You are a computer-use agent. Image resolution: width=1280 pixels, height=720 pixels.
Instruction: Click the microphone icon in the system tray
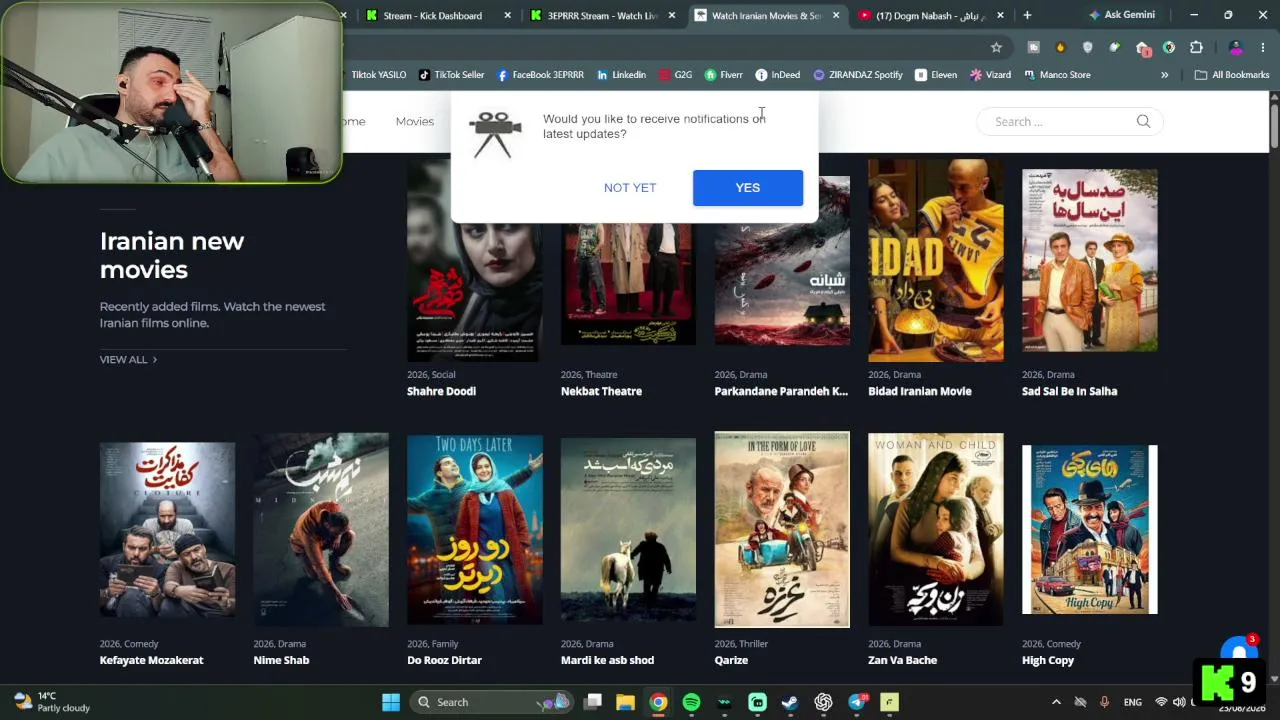pyautogui.click(x=1105, y=702)
